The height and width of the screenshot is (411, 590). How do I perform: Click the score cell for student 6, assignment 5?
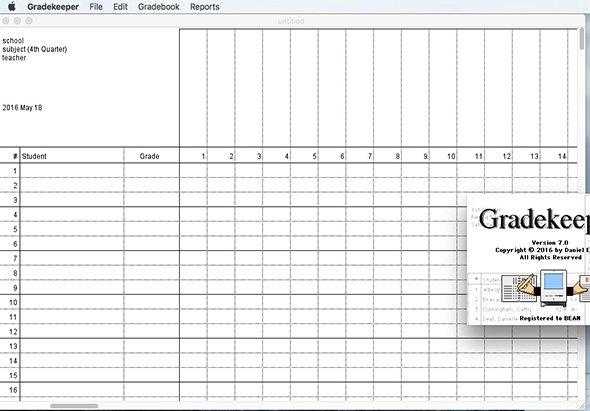304,244
